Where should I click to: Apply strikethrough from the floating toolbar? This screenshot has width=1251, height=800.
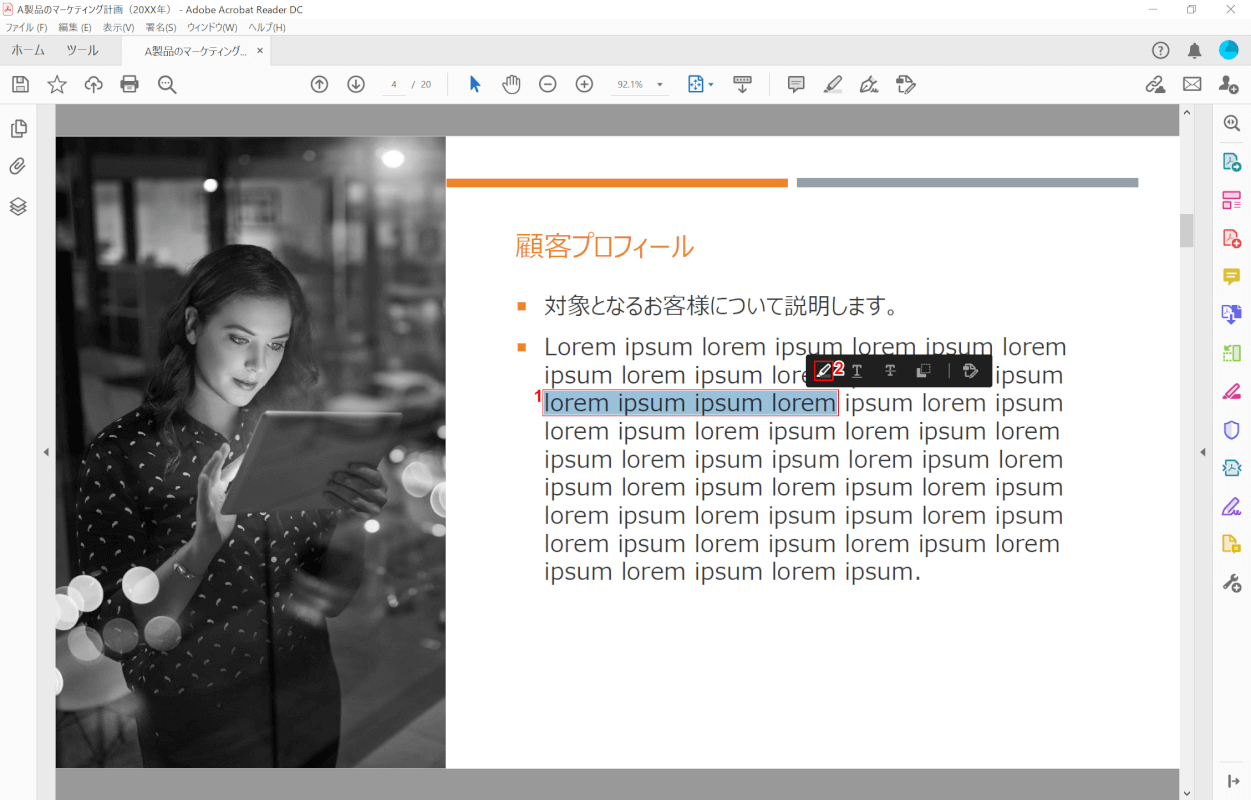890,371
